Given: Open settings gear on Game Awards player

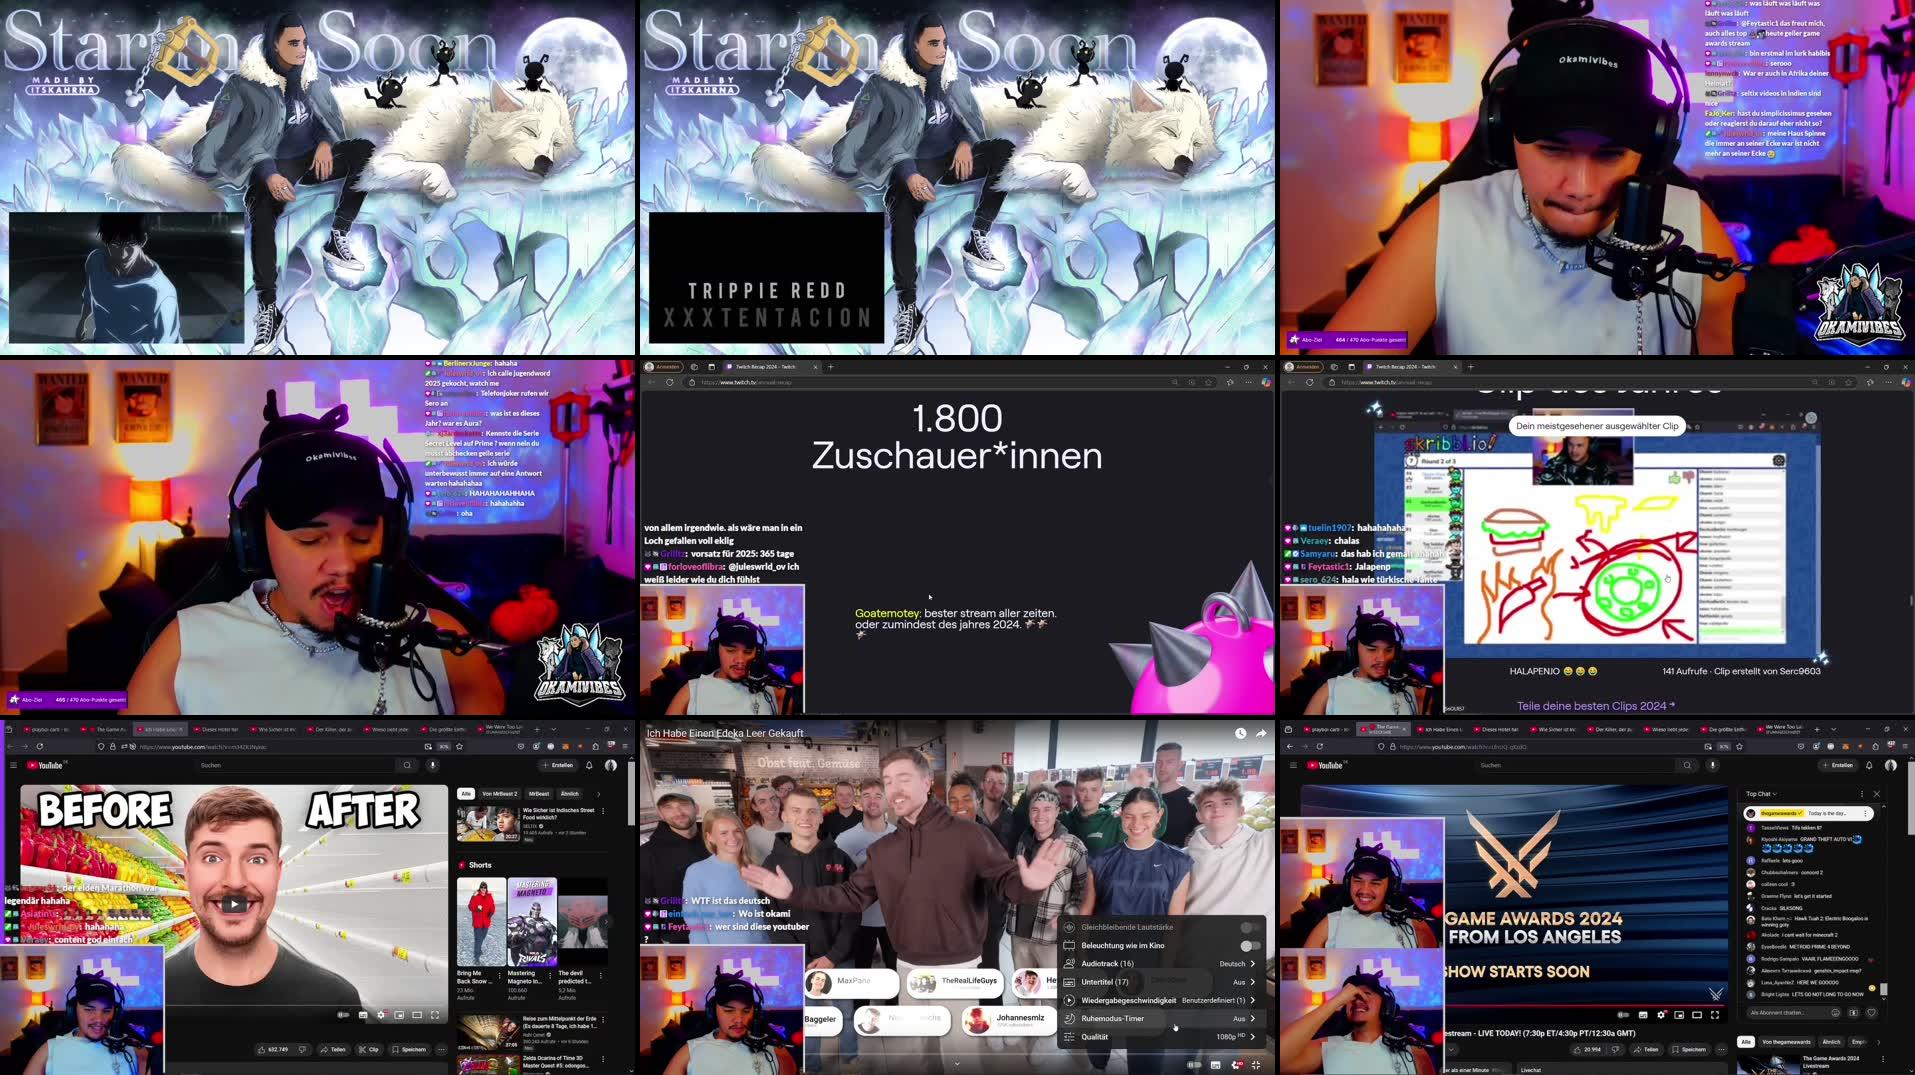Looking at the screenshot, I should pos(1661,1015).
